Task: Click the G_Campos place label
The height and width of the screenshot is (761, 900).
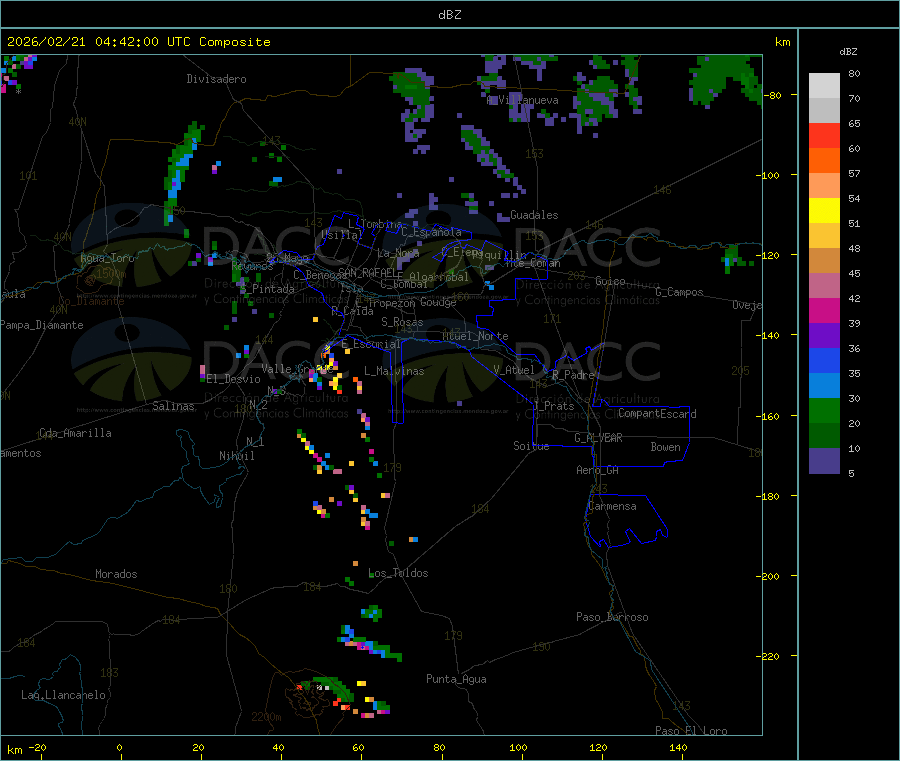Action: pyautogui.click(x=680, y=292)
